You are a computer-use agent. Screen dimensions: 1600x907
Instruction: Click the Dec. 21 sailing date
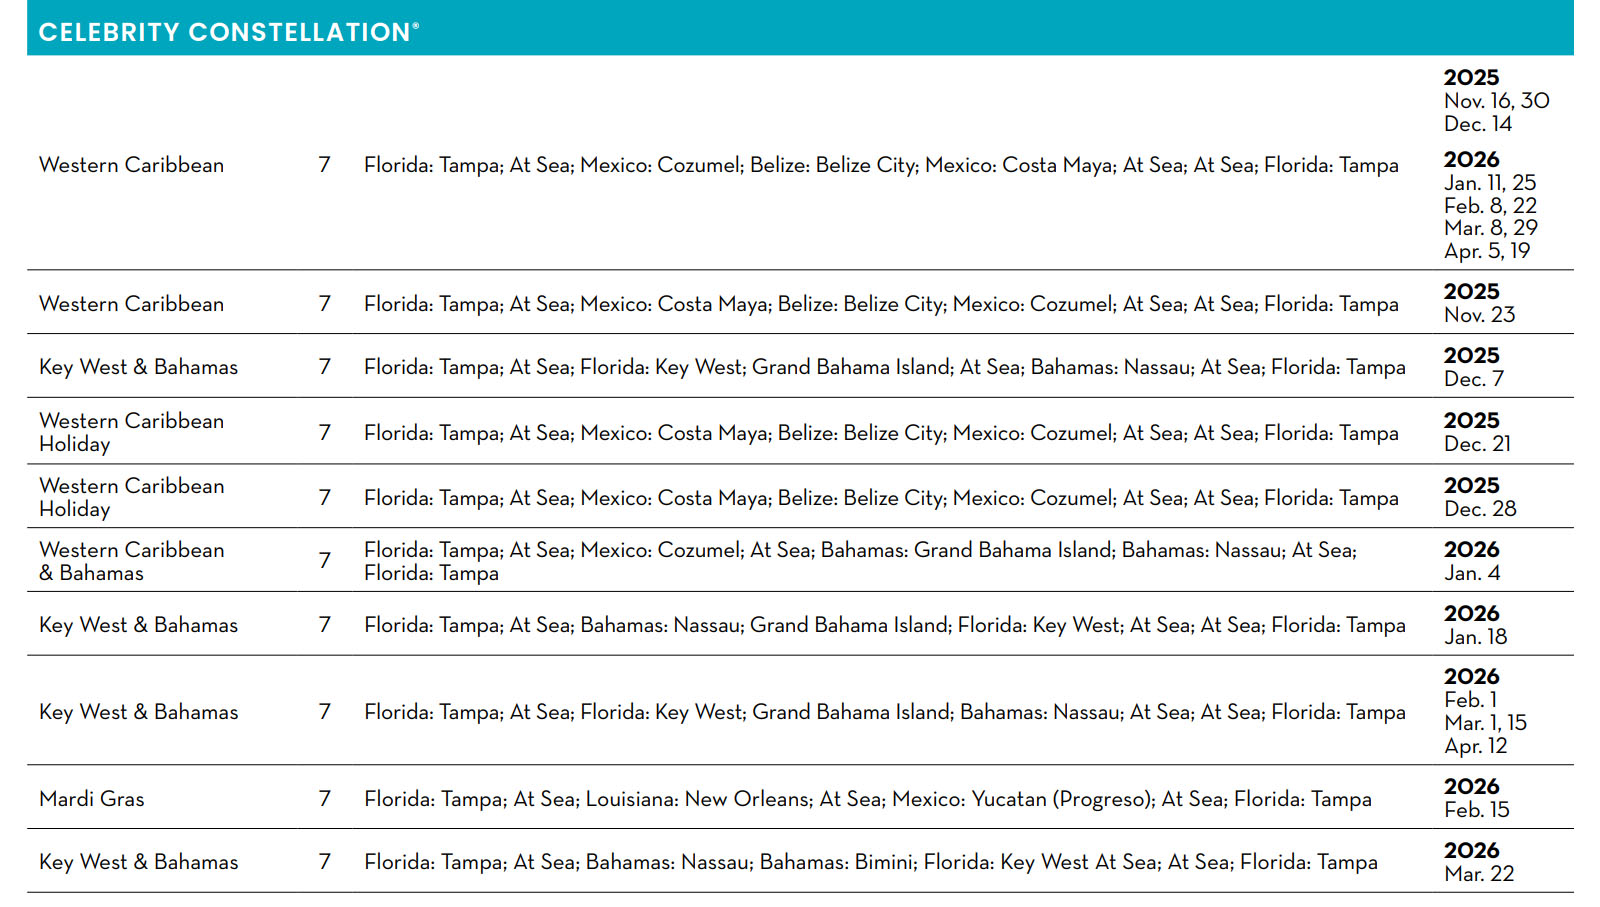pyautogui.click(x=1477, y=444)
